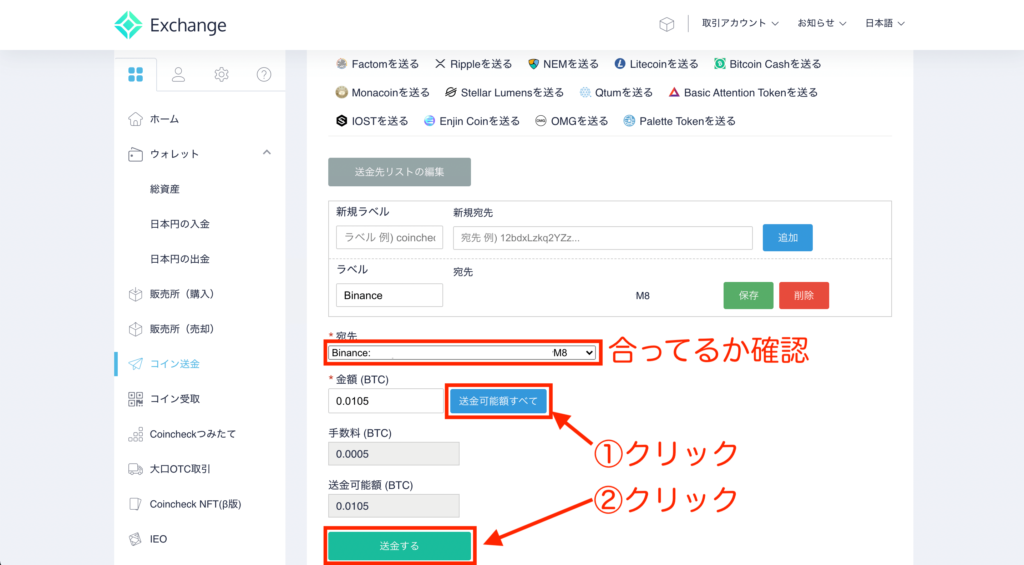Click the NEM shield icon
1024x565 pixels.
[x=534, y=64]
